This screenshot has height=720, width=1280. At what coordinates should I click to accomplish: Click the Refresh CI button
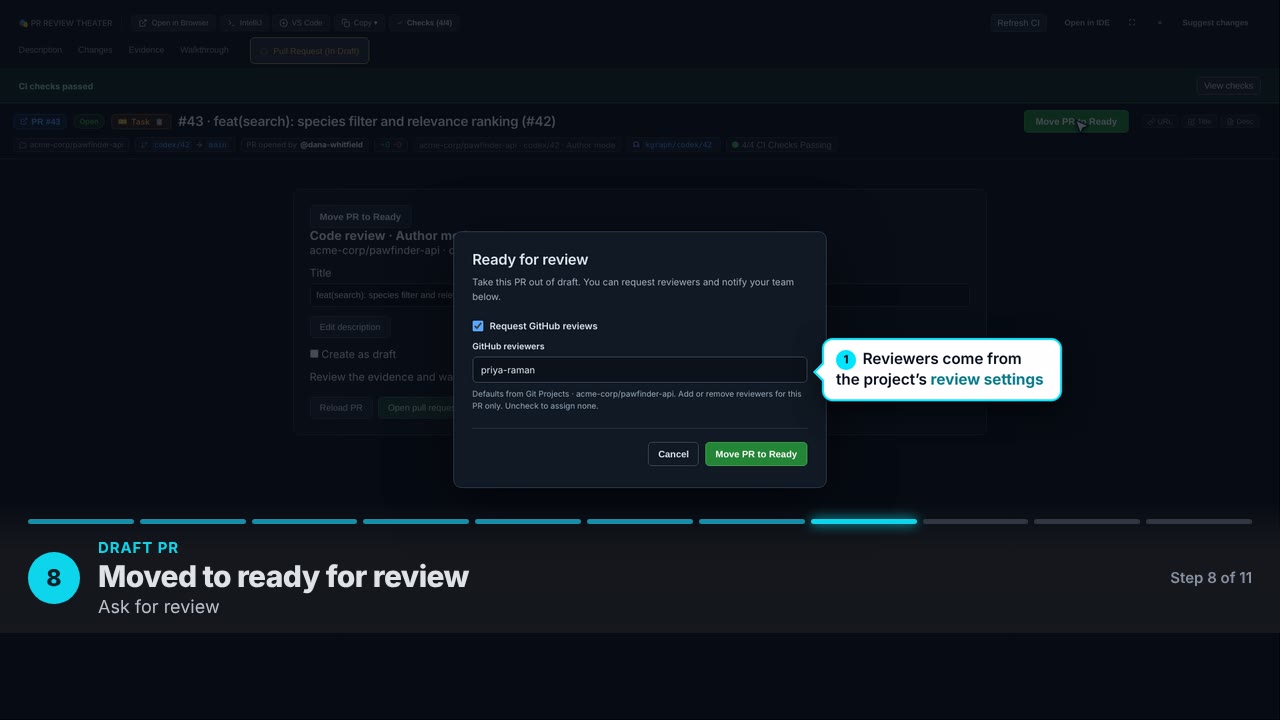click(x=1018, y=23)
